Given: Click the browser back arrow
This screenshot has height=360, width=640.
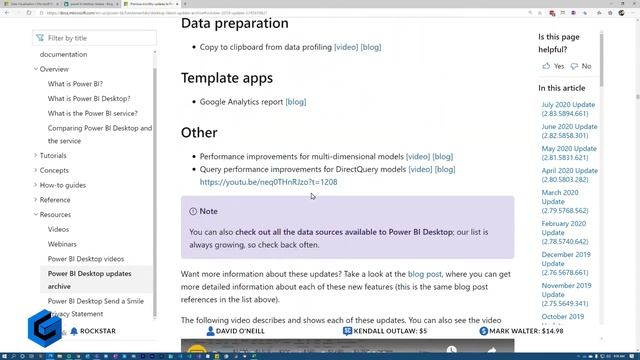Looking at the screenshot, I should point(7,13).
